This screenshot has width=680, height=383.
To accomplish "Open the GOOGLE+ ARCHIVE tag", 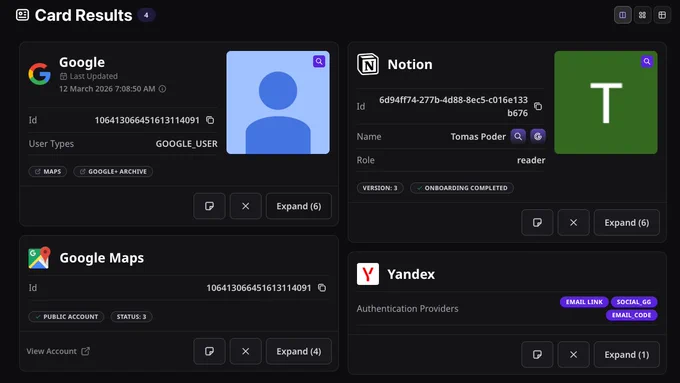I will (113, 171).
